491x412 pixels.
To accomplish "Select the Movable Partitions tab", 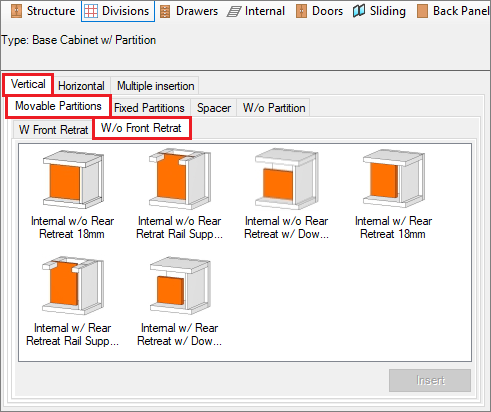I will point(58,106).
